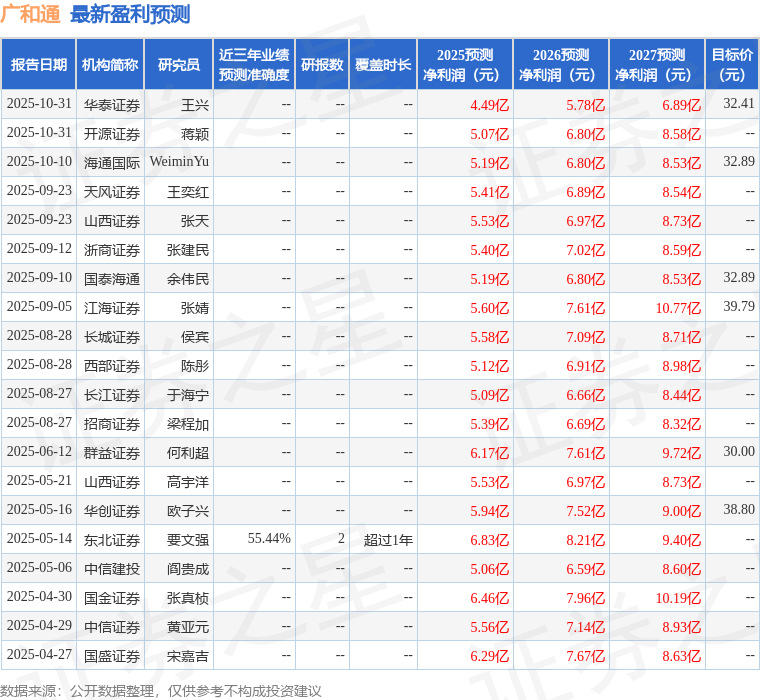Click 招商证券 institution cell
Viewport: 760px width, 700px height.
click(x=111, y=424)
